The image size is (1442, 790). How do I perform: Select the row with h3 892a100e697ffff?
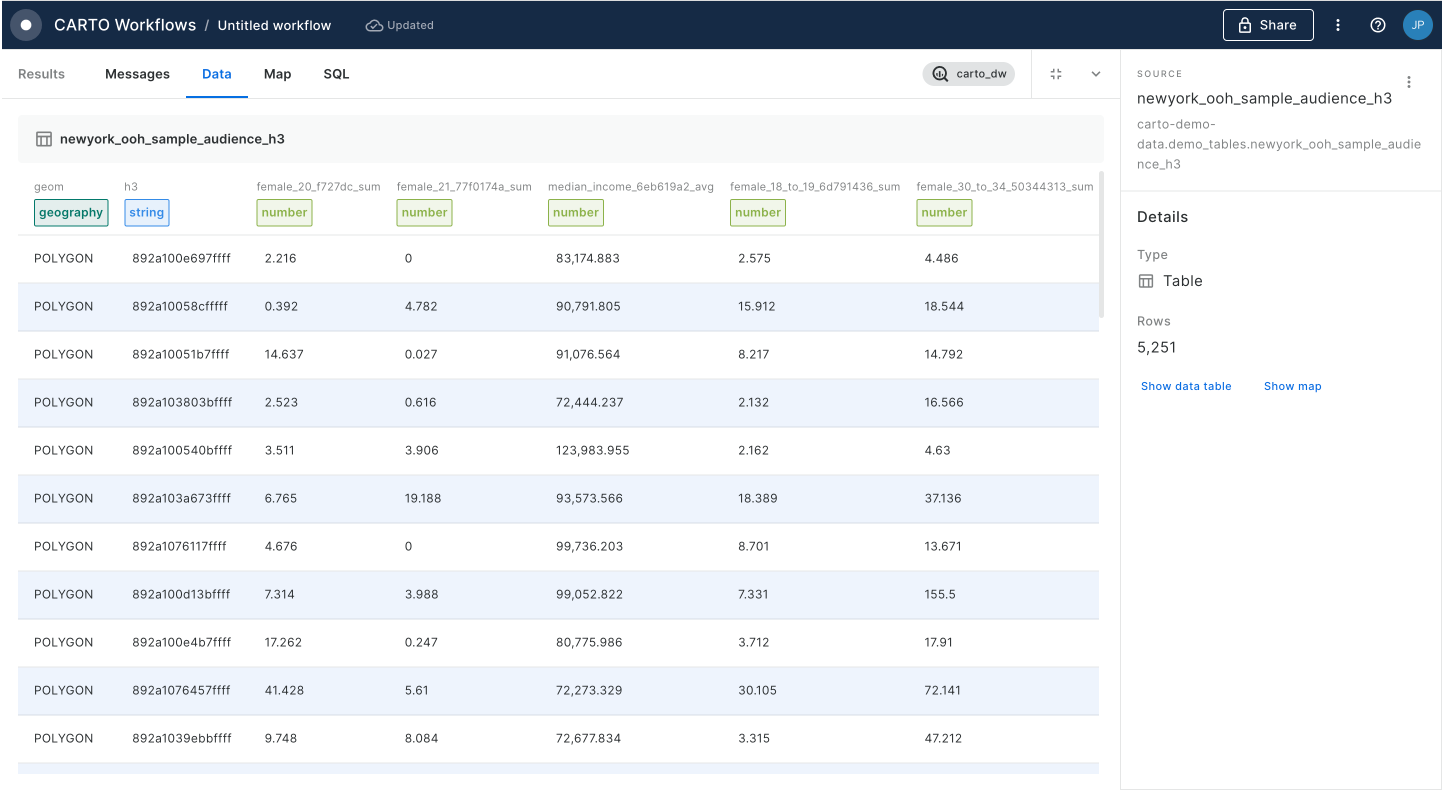181,258
